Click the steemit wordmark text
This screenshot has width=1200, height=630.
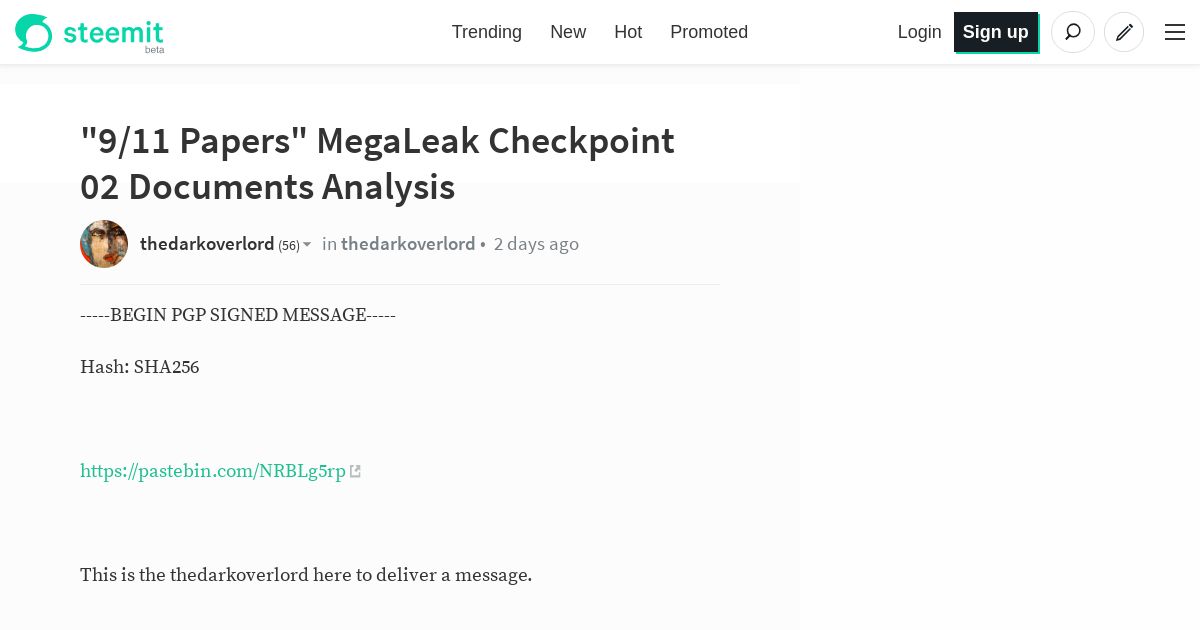click(113, 33)
